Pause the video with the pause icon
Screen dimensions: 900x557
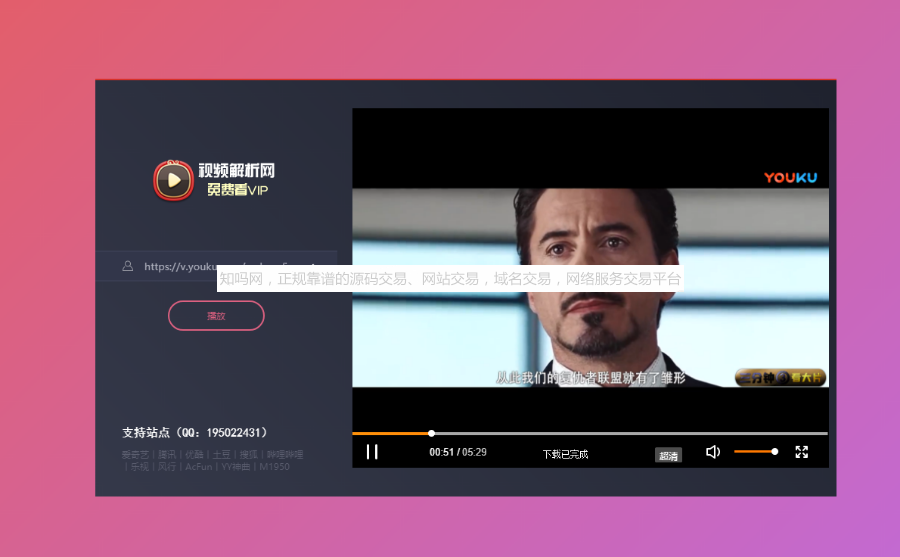pyautogui.click(x=372, y=452)
